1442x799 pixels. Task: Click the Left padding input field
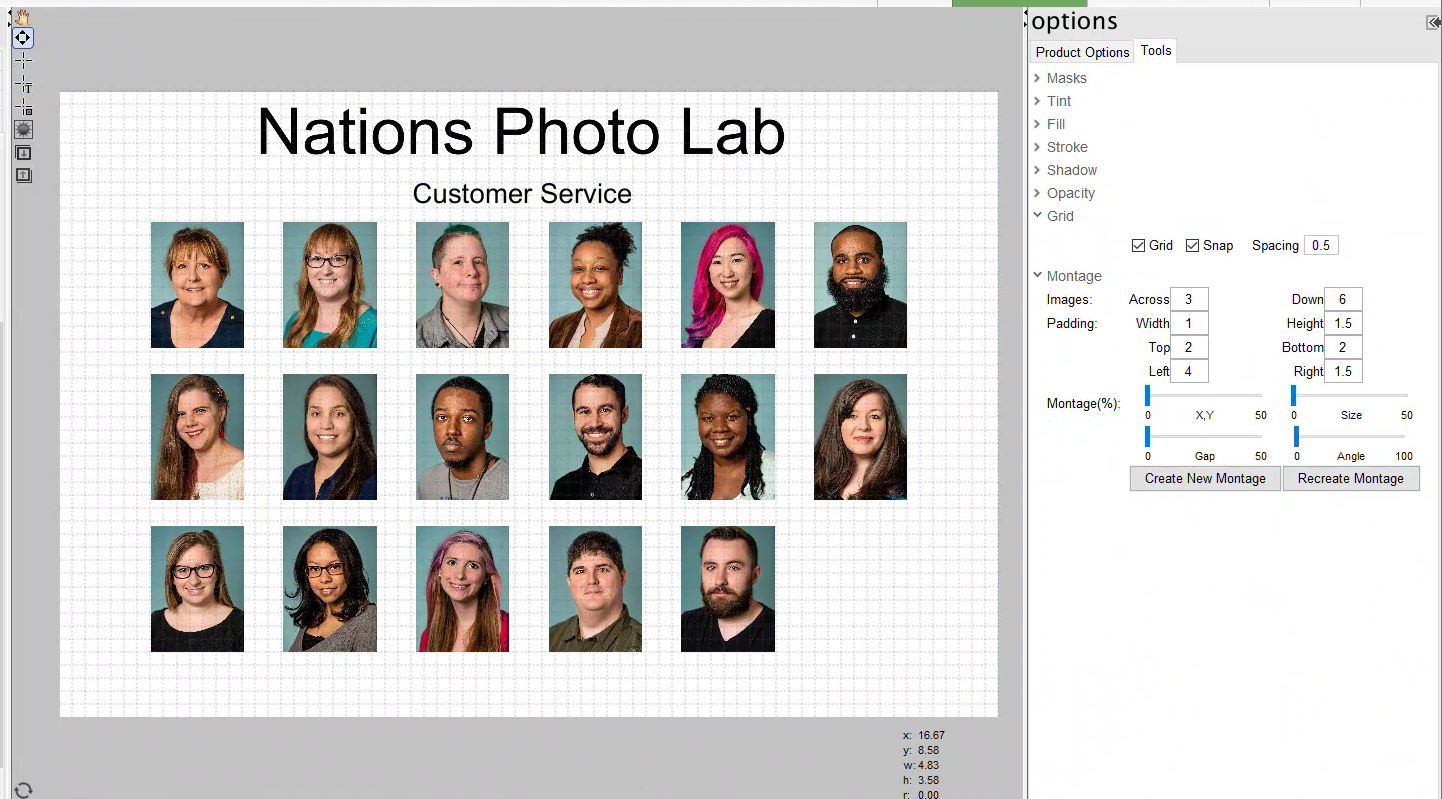click(1189, 371)
